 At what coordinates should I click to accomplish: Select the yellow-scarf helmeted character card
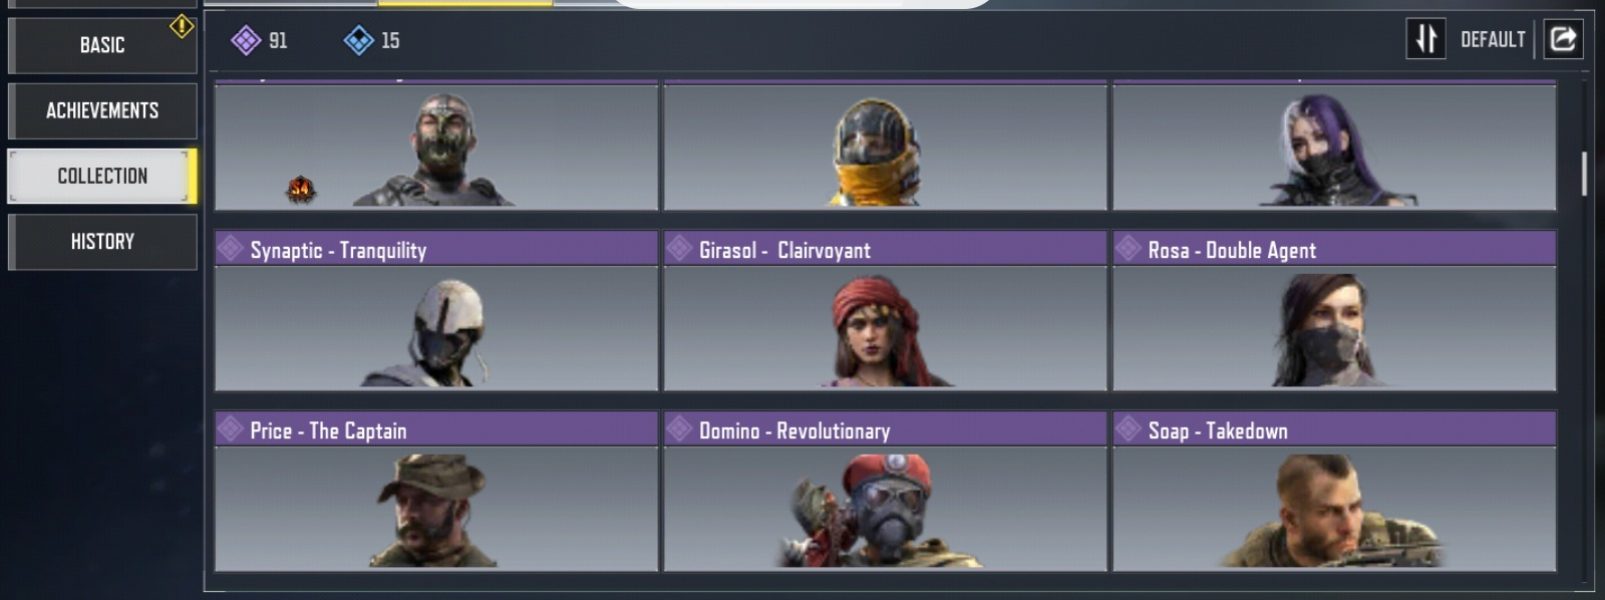click(885, 145)
